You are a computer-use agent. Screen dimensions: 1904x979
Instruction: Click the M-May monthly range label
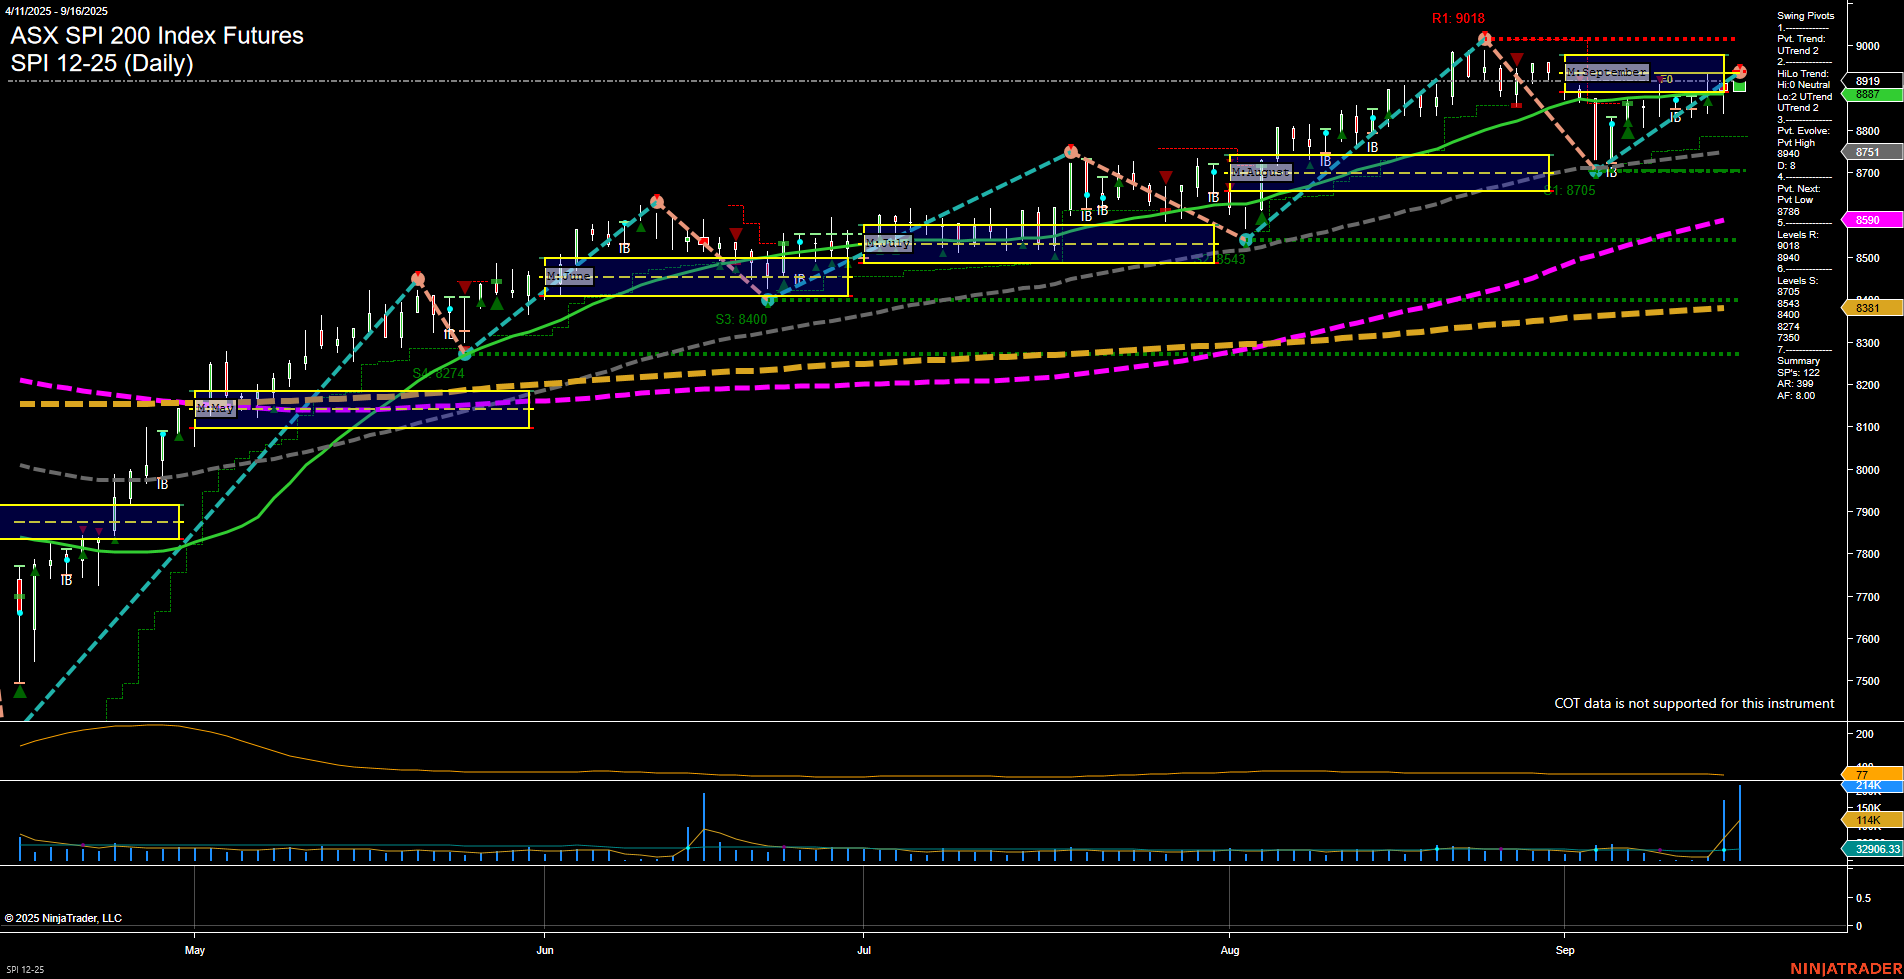pos(215,408)
